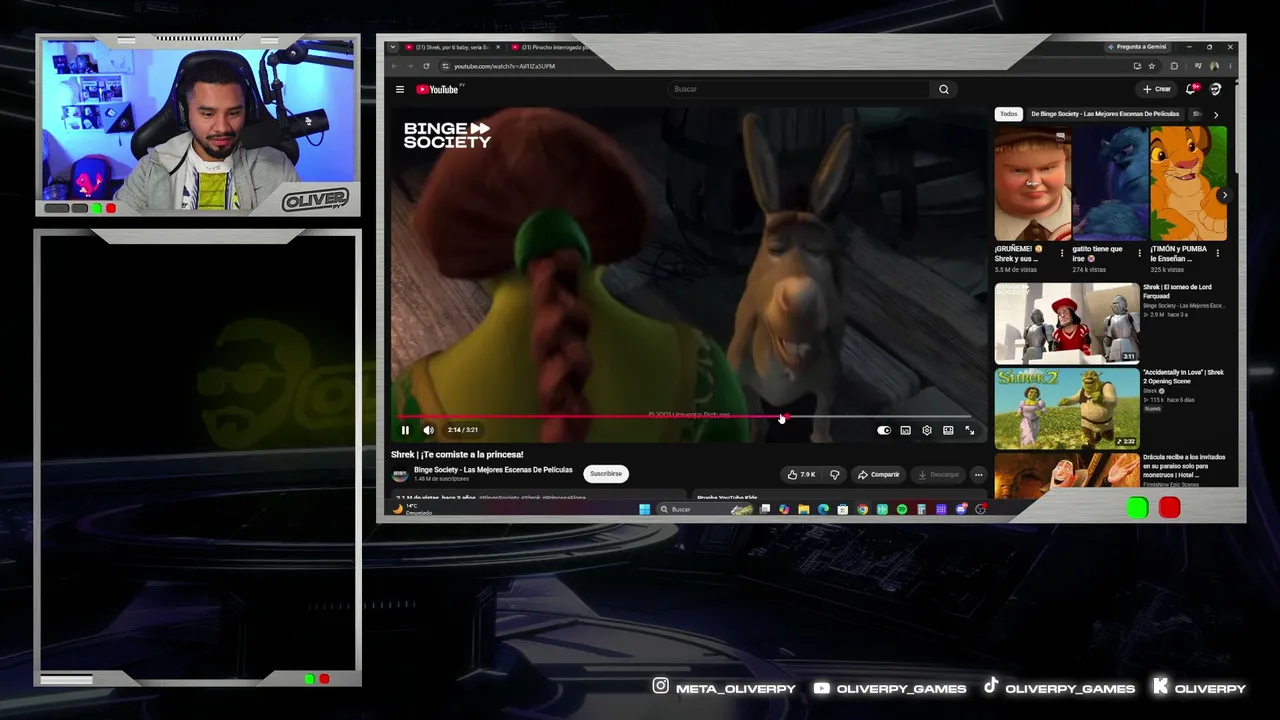Dislike the Shrek video
The width and height of the screenshot is (1280, 720).
pos(835,474)
